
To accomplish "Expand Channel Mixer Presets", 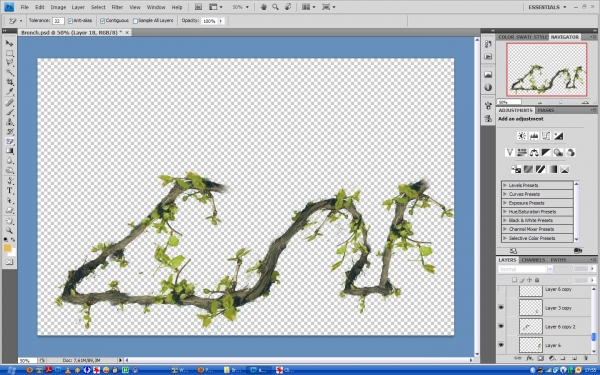I will pyautogui.click(x=505, y=229).
